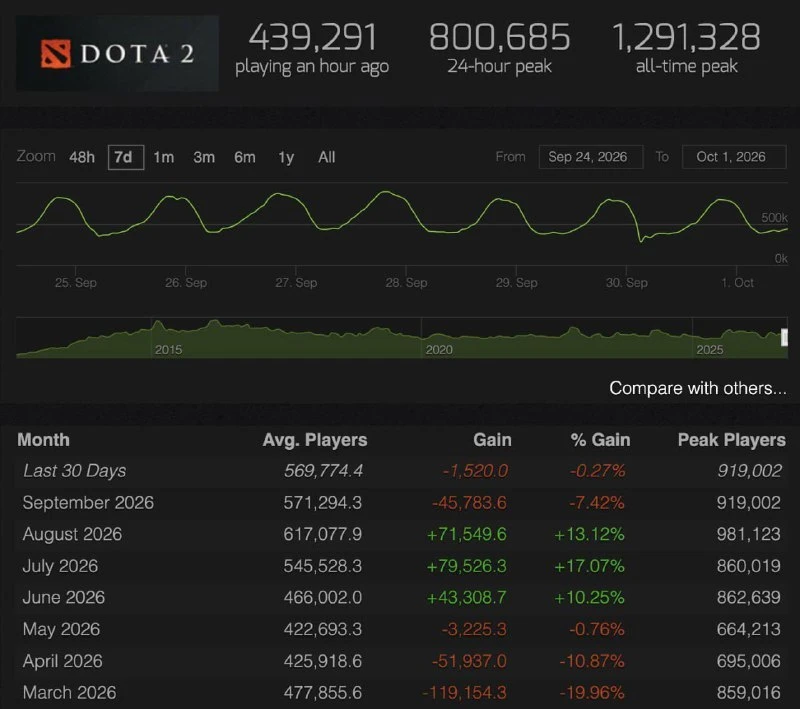Switch chart zoom to 6m
The height and width of the screenshot is (709, 800).
point(245,157)
